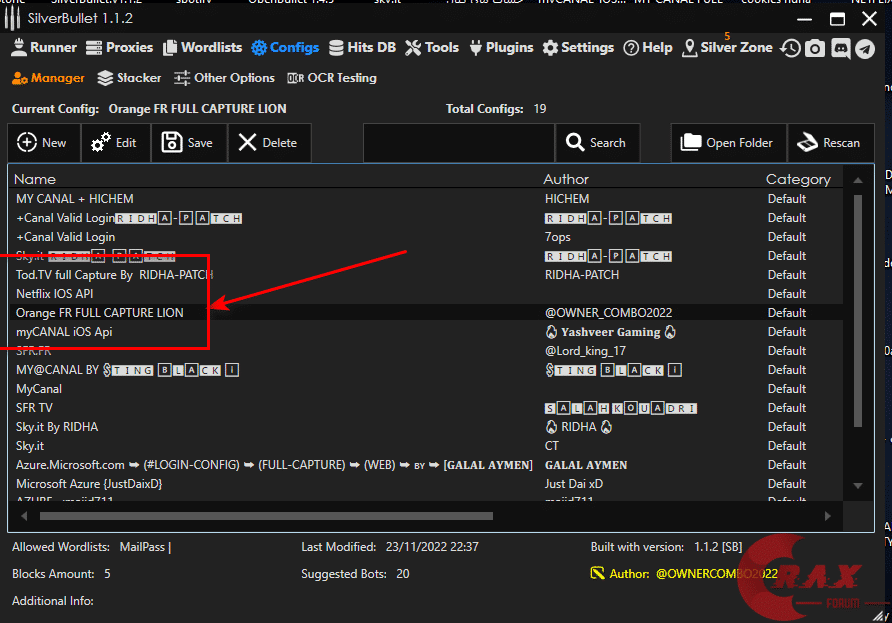Screen dimensions: 892x623
Task: Switch to the Runner tab
Action: click(43, 47)
